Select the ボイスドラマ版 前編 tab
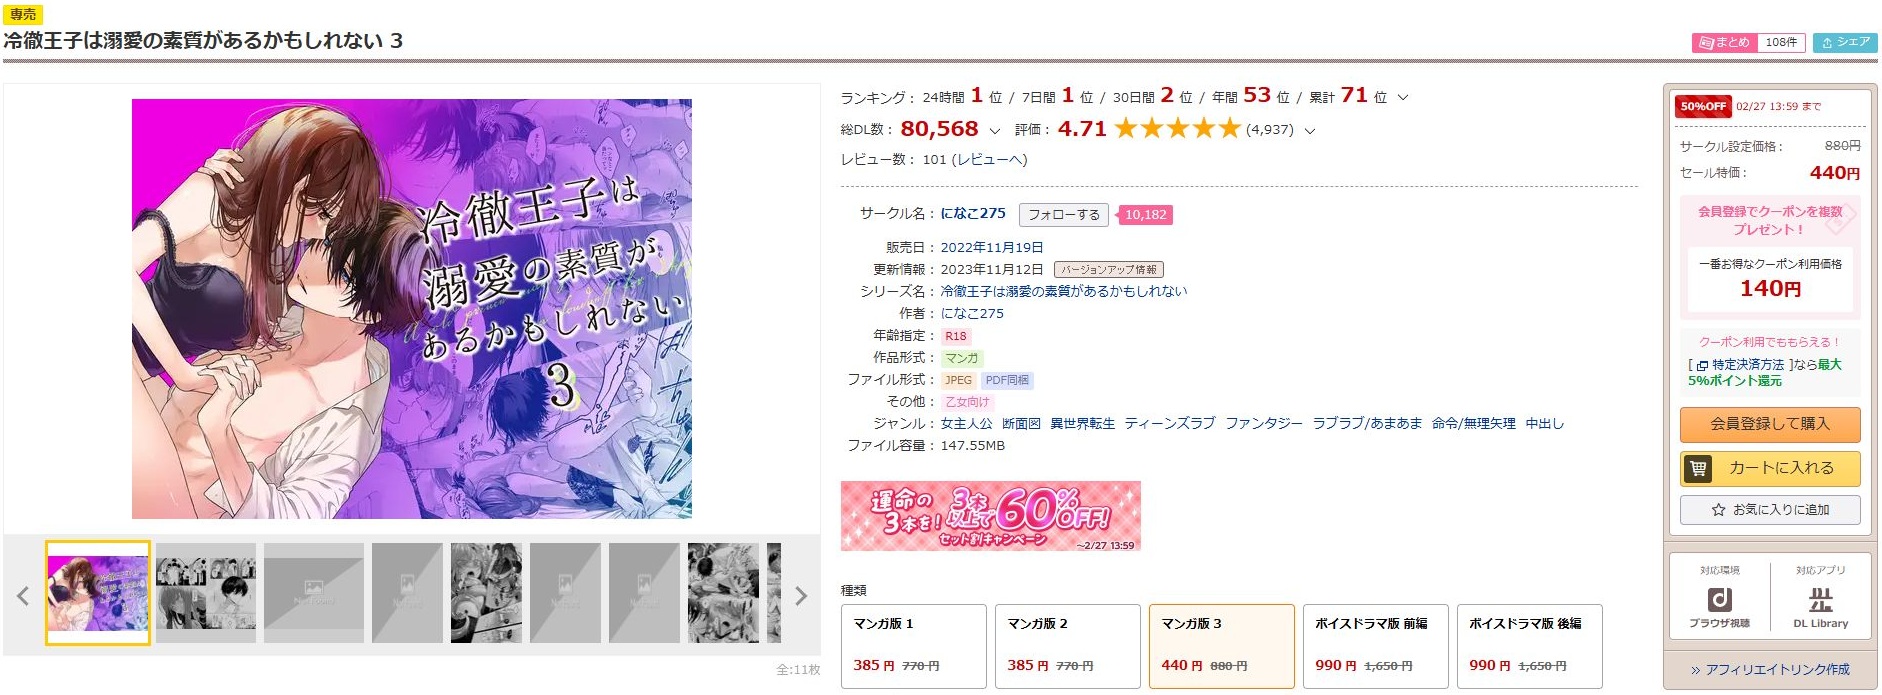Image resolution: width=1882 pixels, height=695 pixels. pos(1375,645)
